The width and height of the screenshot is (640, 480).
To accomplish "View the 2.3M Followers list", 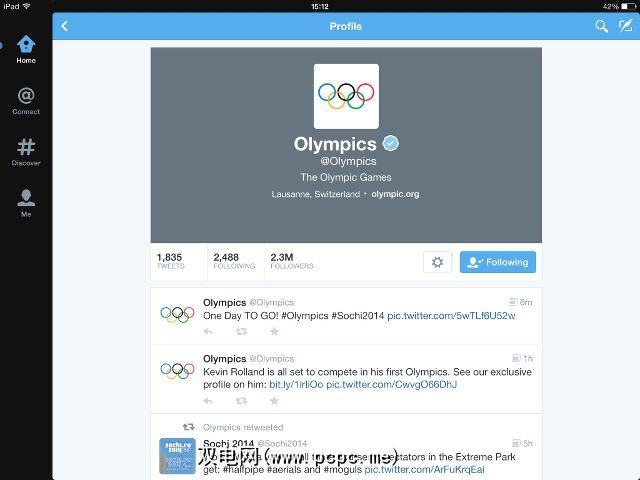I will [291, 261].
